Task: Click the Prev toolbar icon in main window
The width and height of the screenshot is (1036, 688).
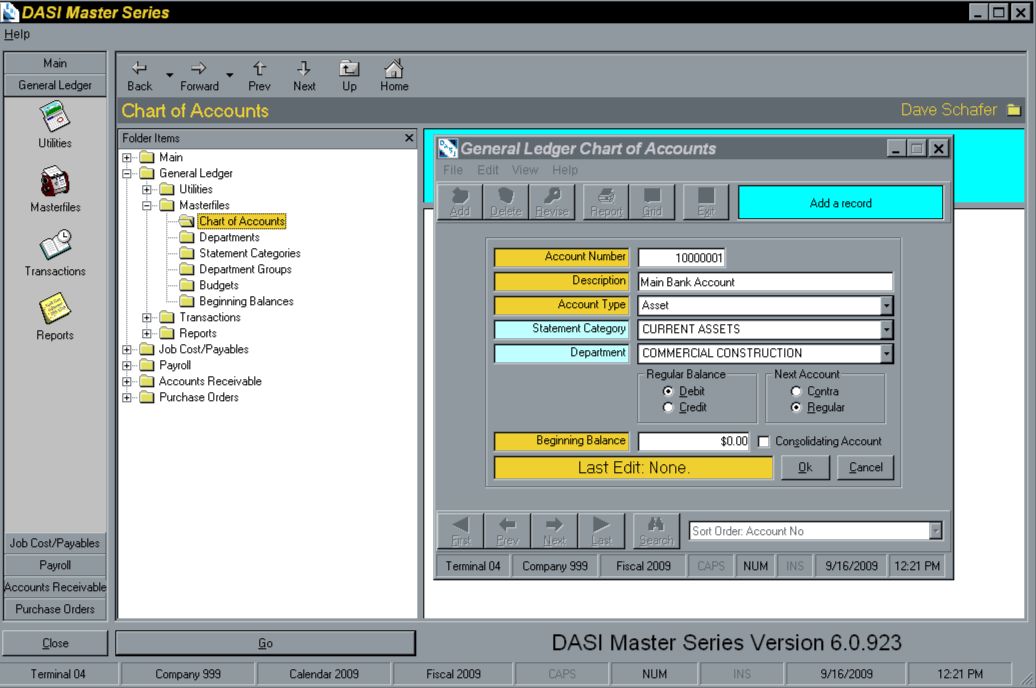Action: tap(259, 68)
